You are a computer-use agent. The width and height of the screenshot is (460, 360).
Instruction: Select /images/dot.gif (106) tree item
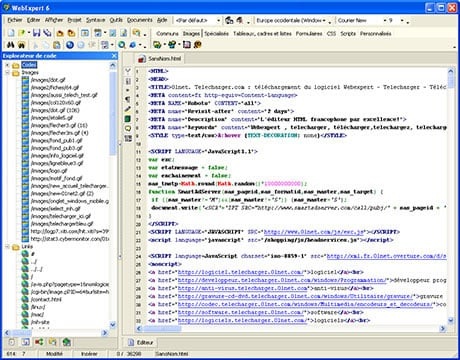(55, 110)
